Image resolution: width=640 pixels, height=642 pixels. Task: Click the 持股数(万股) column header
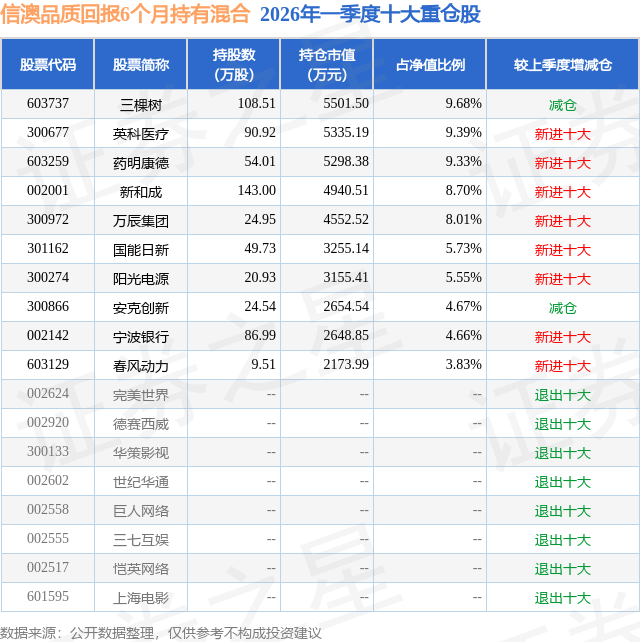[x=234, y=64]
